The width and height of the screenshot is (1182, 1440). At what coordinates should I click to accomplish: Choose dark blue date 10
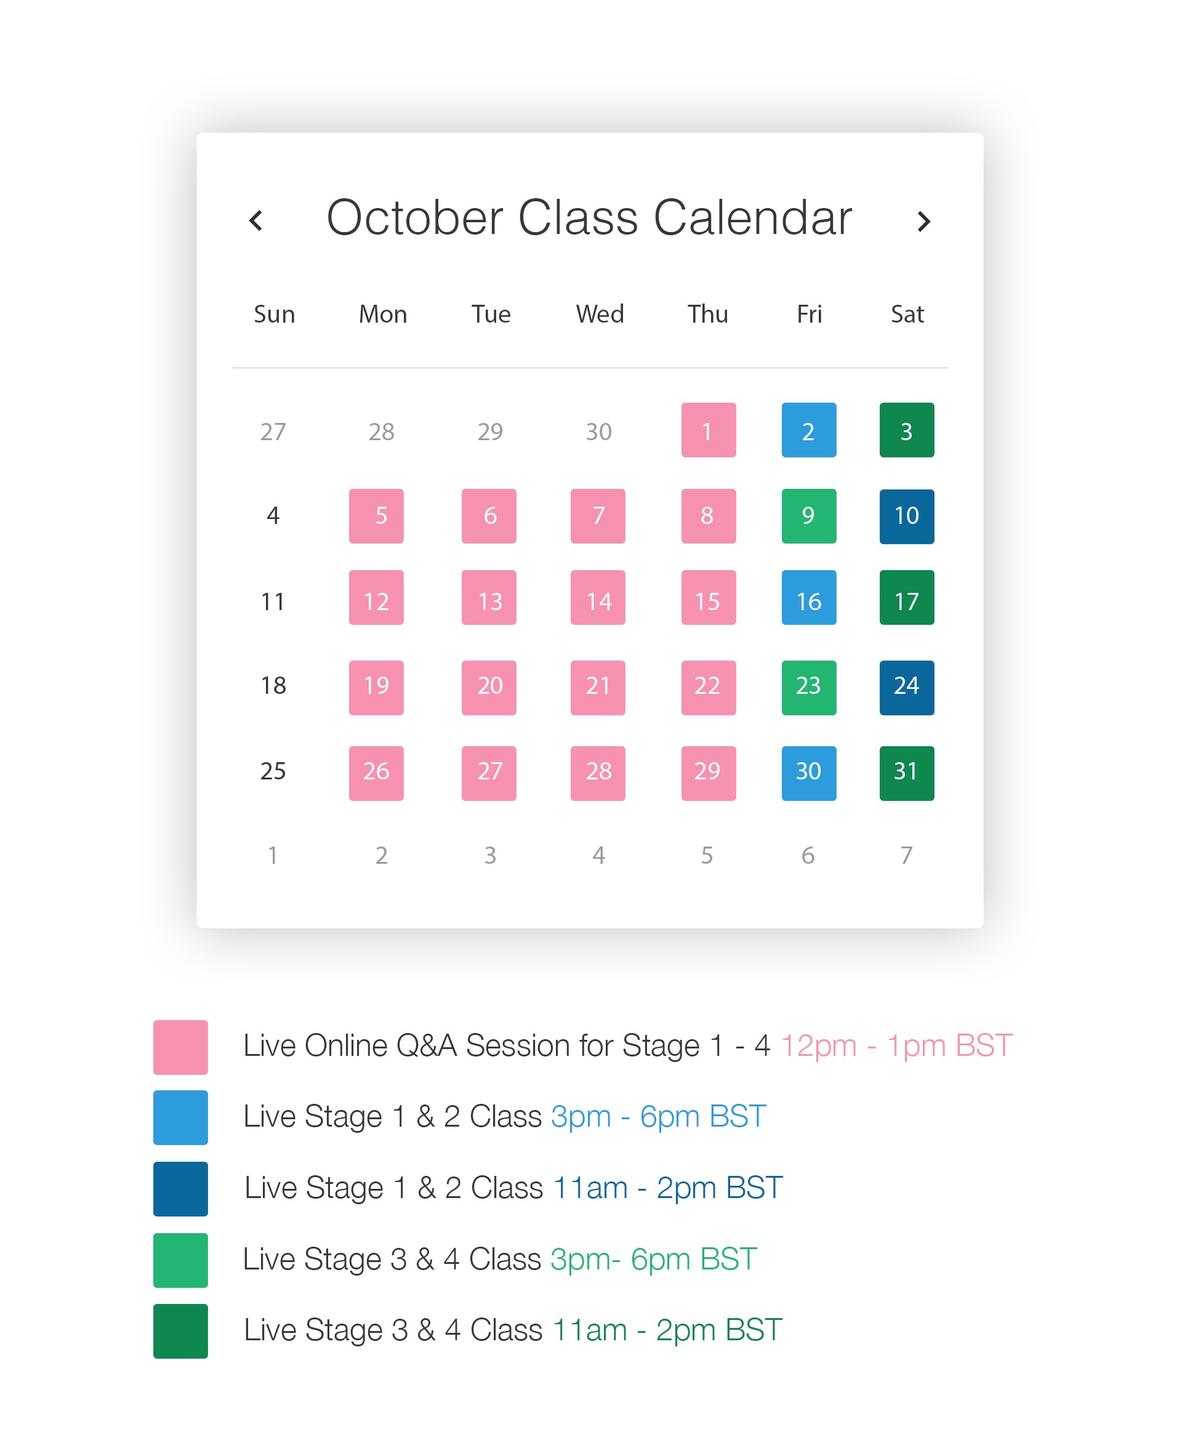906,516
